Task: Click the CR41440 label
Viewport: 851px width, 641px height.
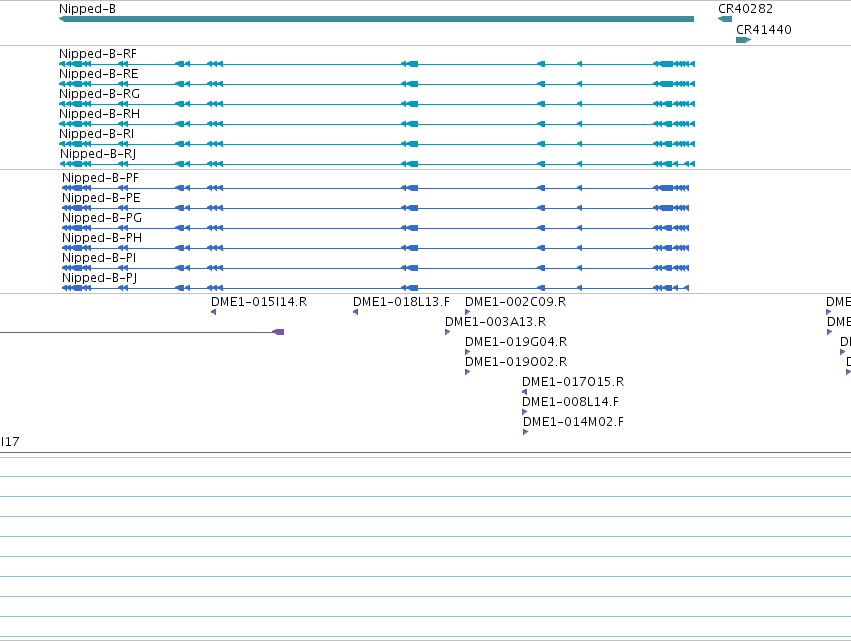Action: 764,29
